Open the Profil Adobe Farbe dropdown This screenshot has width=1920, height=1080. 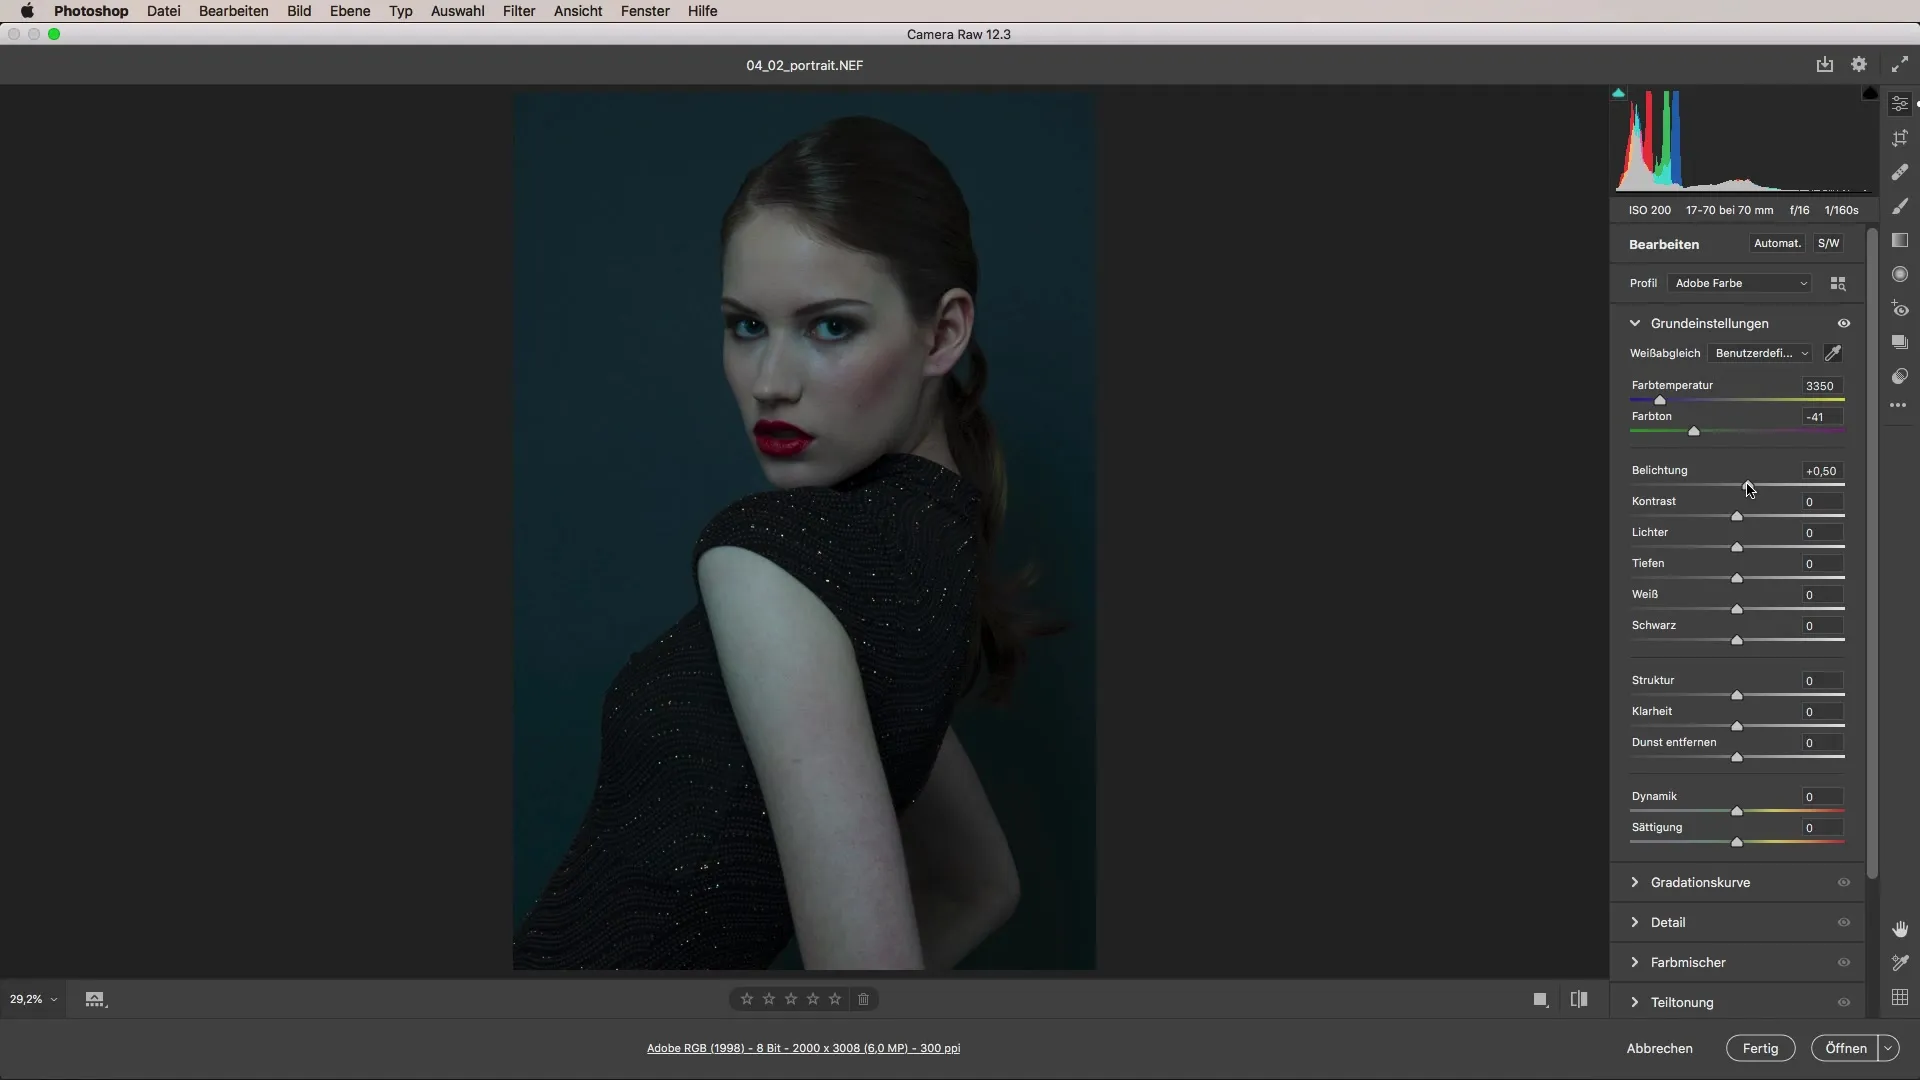[1740, 284]
